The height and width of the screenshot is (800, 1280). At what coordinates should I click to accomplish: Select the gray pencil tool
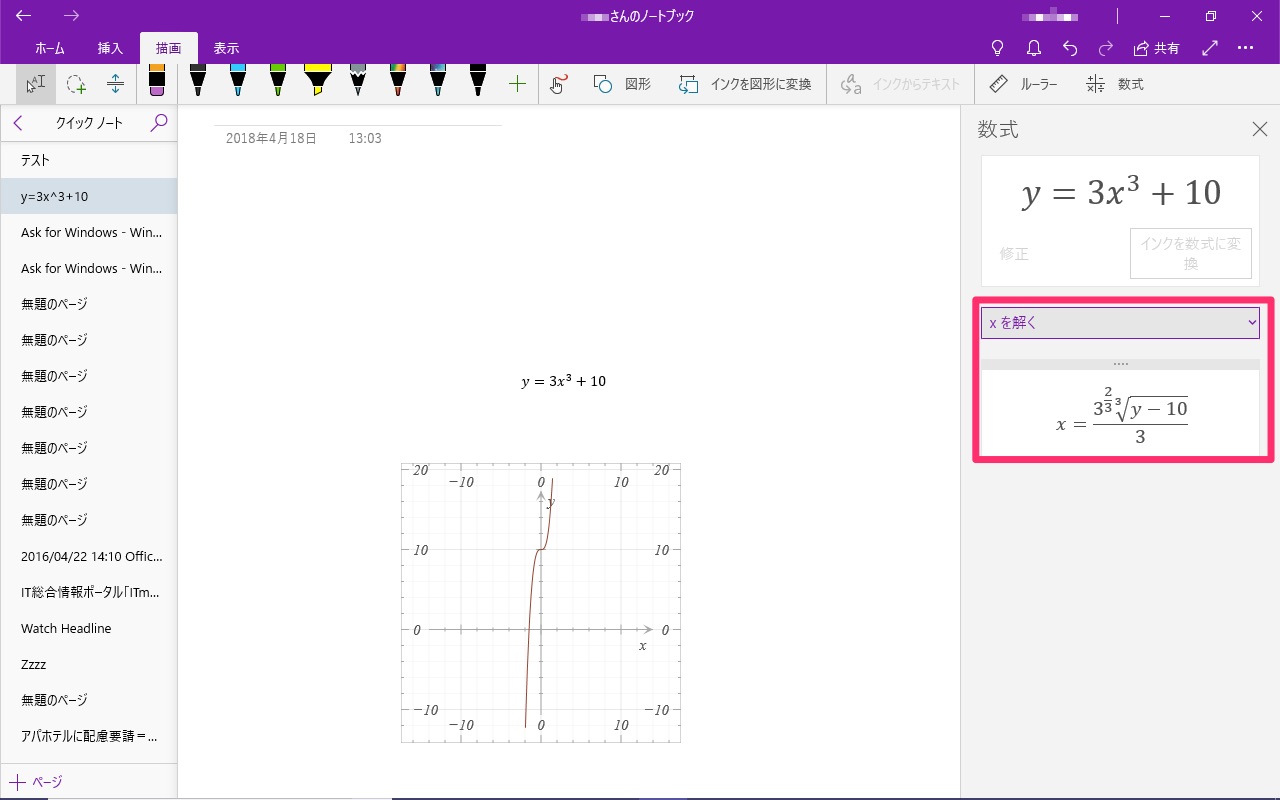pyautogui.click(x=358, y=82)
